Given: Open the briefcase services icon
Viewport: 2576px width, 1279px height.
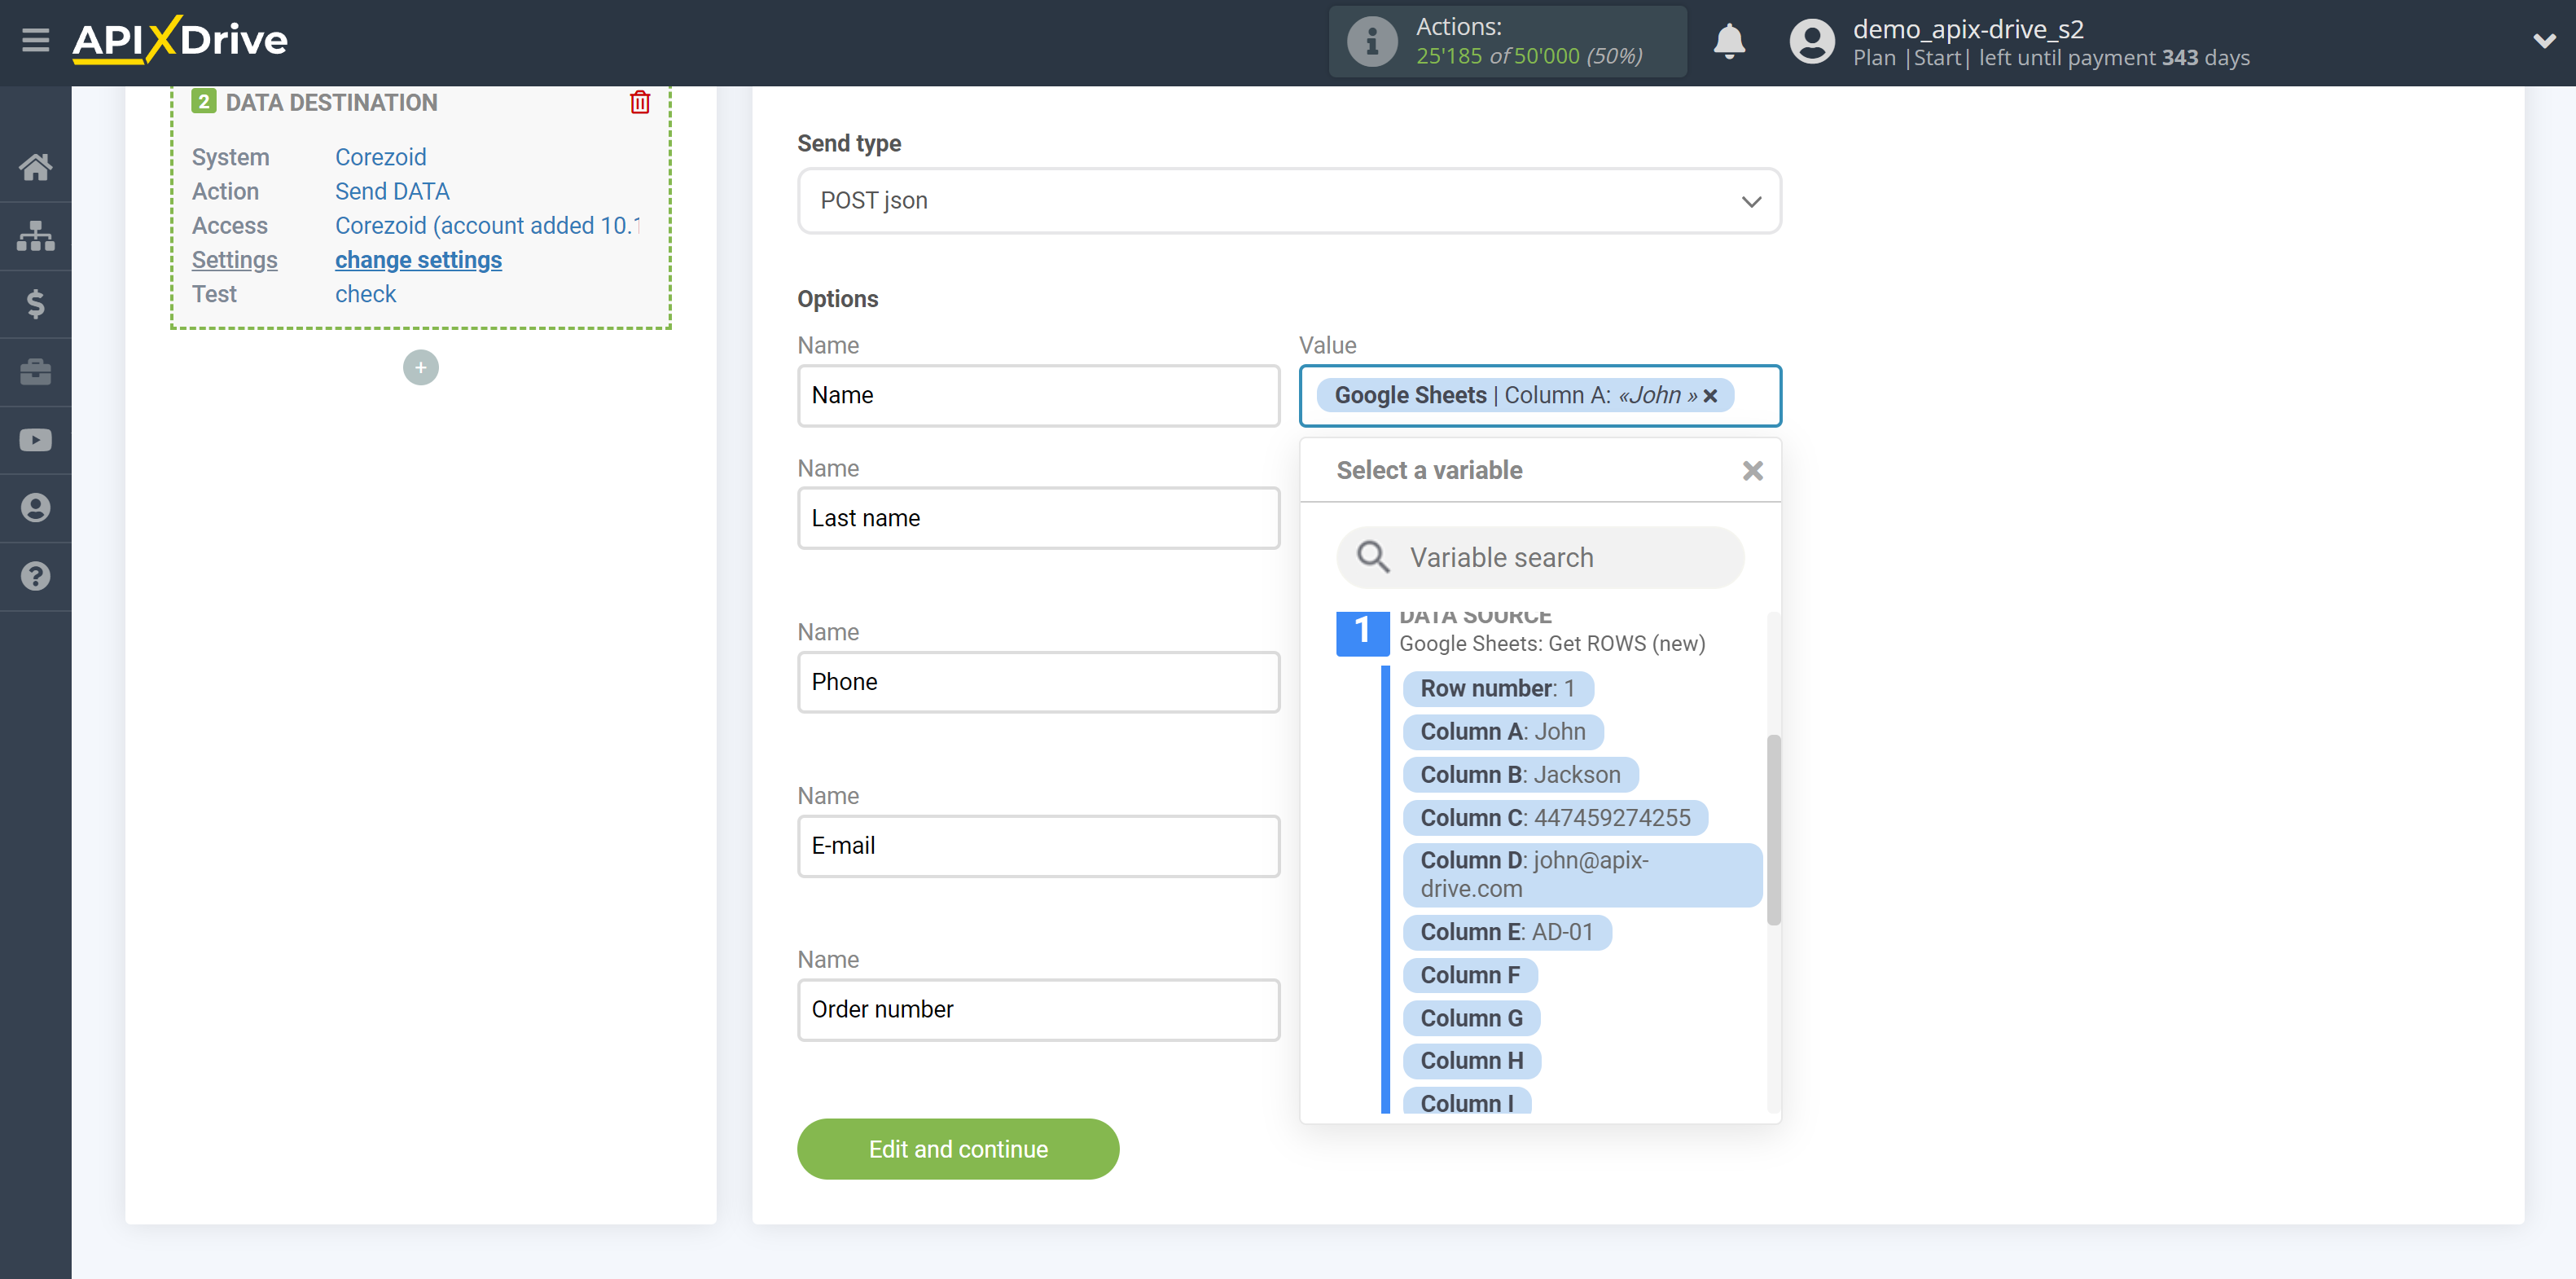Looking at the screenshot, I should tap(36, 372).
